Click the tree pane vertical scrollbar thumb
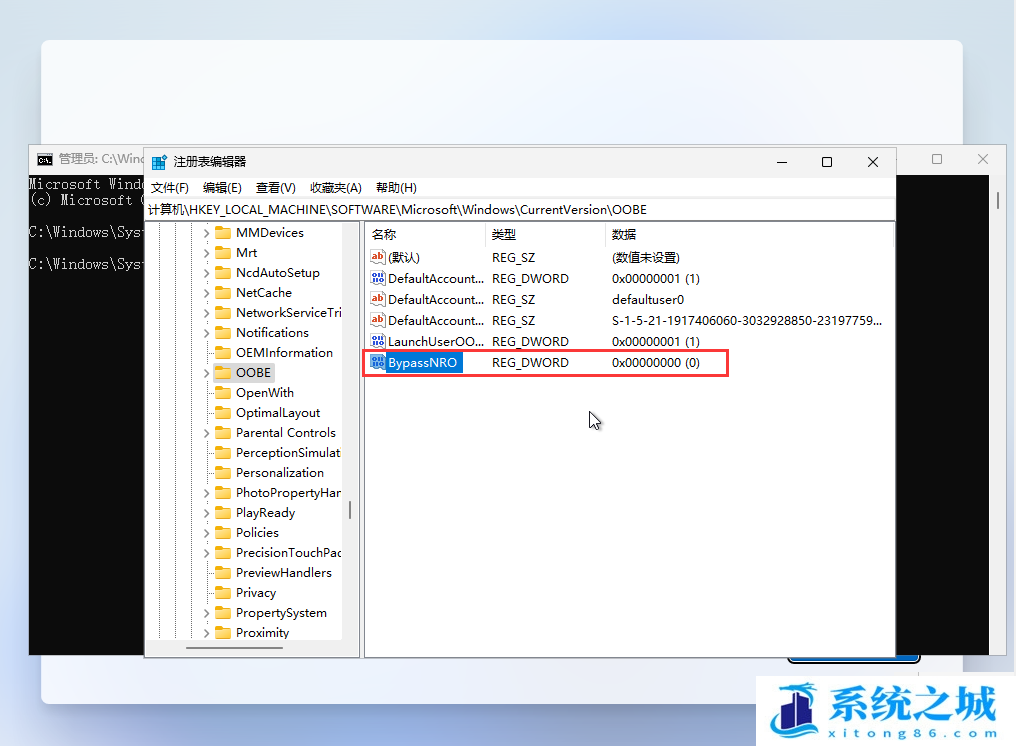Viewport: 1016px width, 746px height. (350, 510)
